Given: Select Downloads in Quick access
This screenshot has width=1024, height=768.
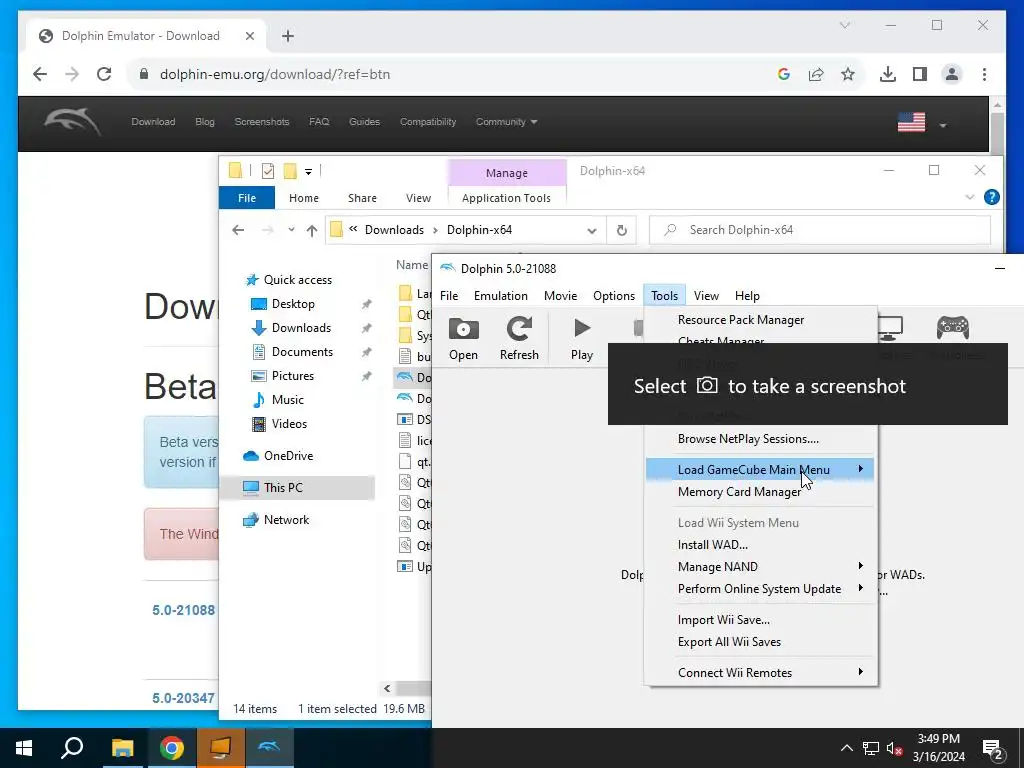Looking at the screenshot, I should pos(301,328).
